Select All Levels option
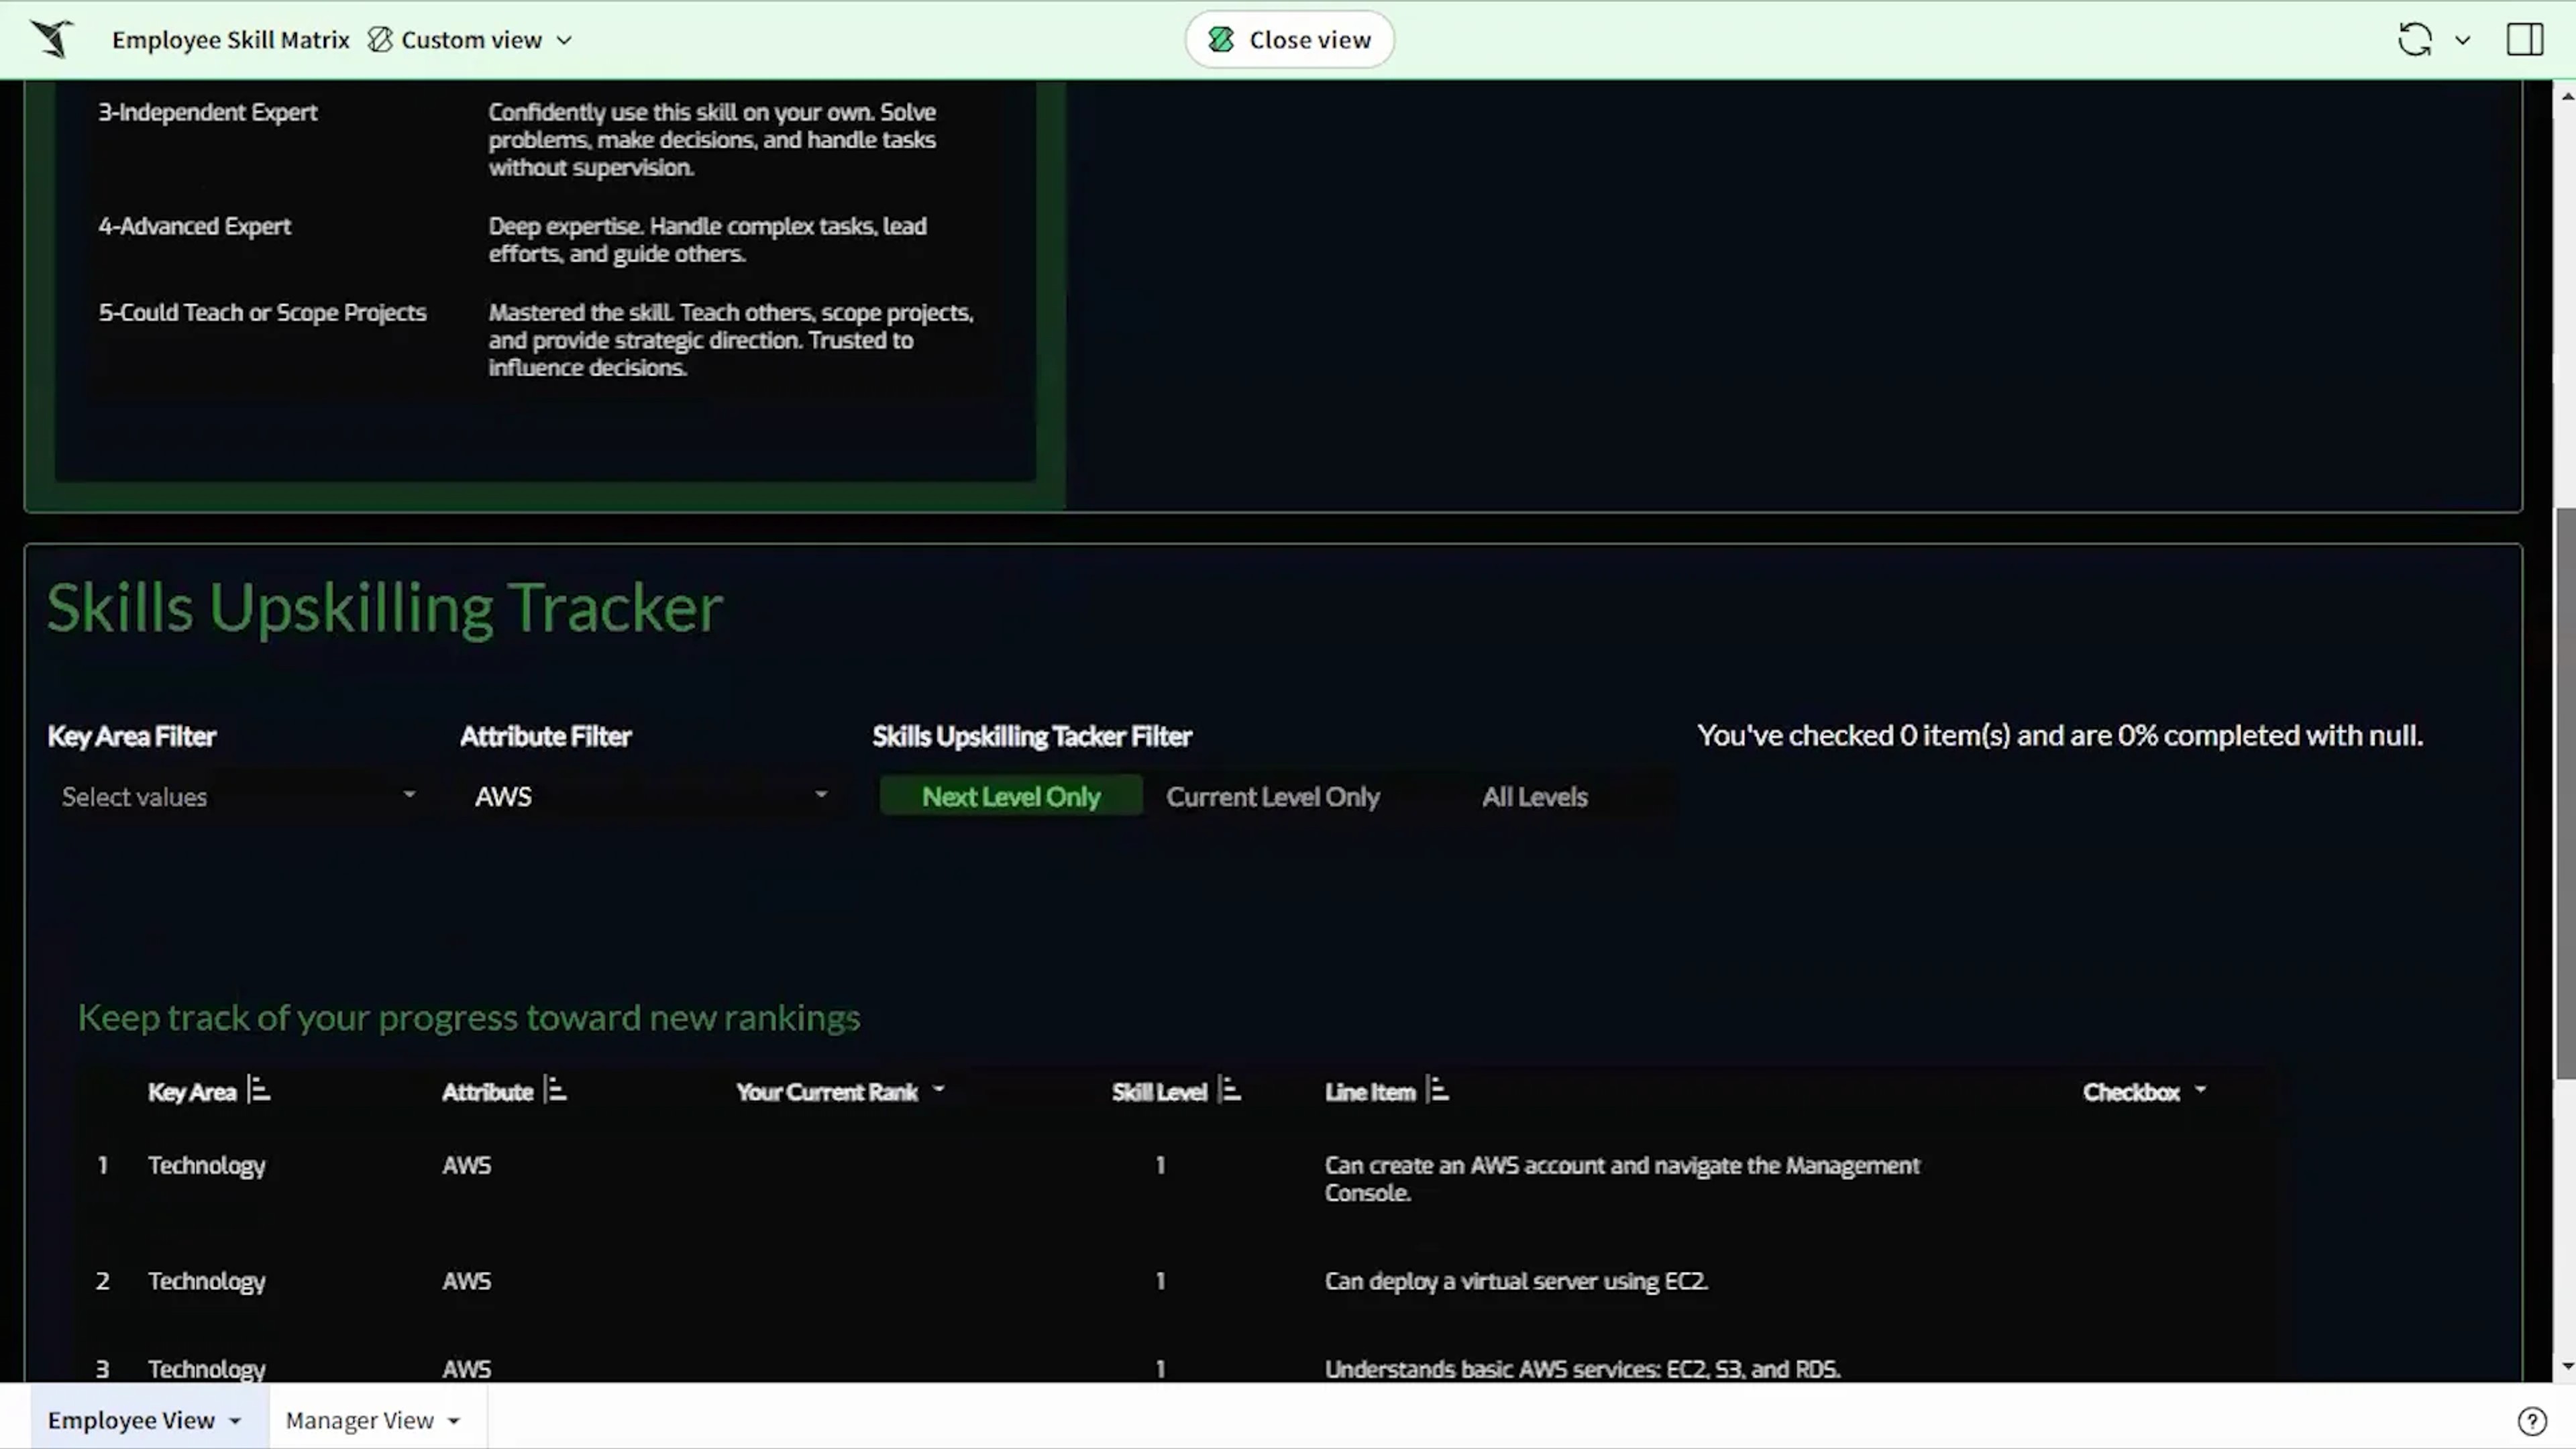This screenshot has height=1449, width=2576. [x=1535, y=797]
